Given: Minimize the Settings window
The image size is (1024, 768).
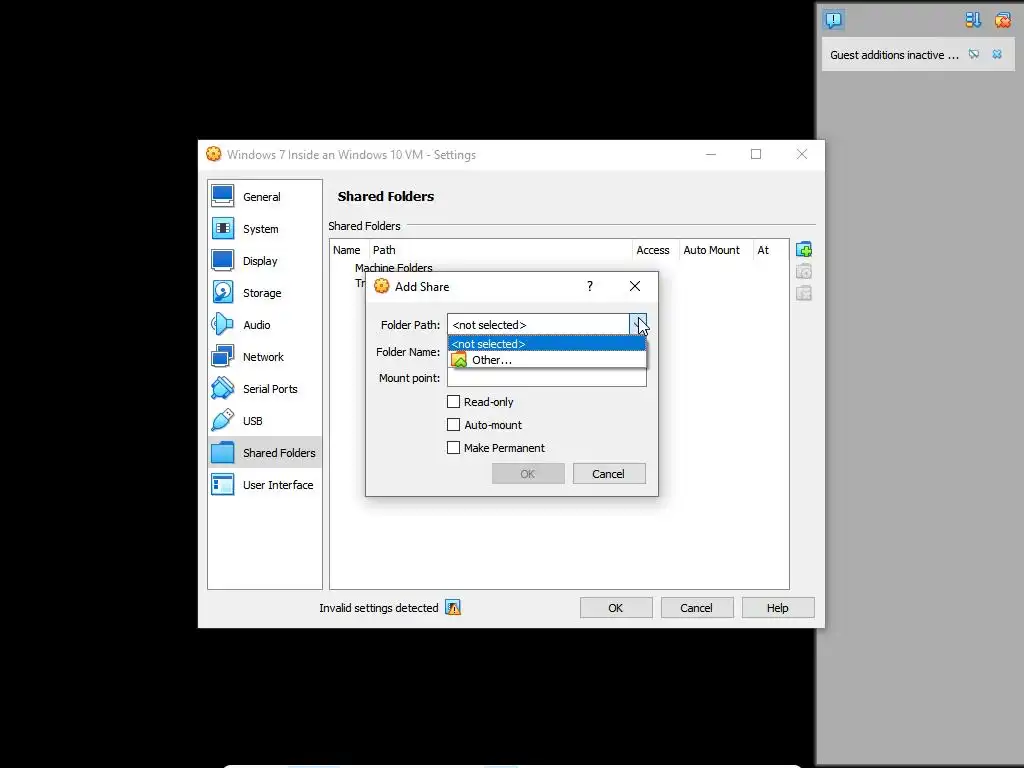Looking at the screenshot, I should point(711,154).
